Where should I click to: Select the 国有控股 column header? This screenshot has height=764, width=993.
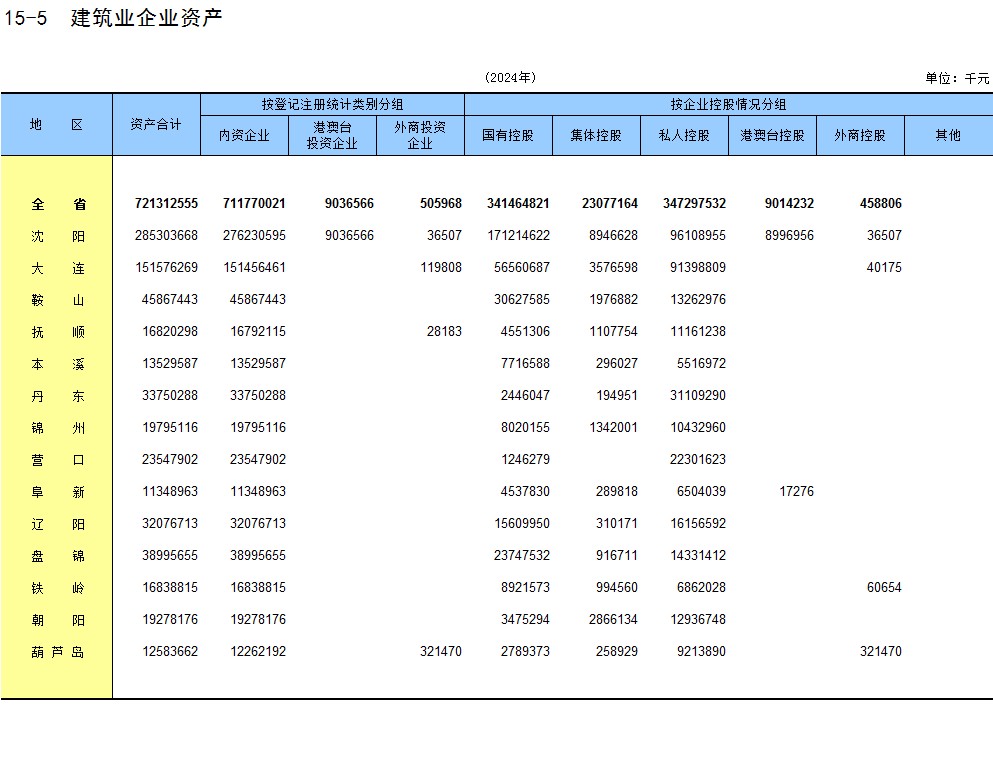[x=508, y=135]
